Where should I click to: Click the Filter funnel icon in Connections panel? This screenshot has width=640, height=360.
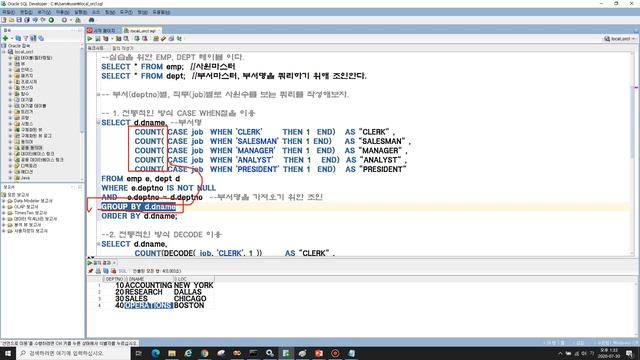pyautogui.click(x=26, y=38)
